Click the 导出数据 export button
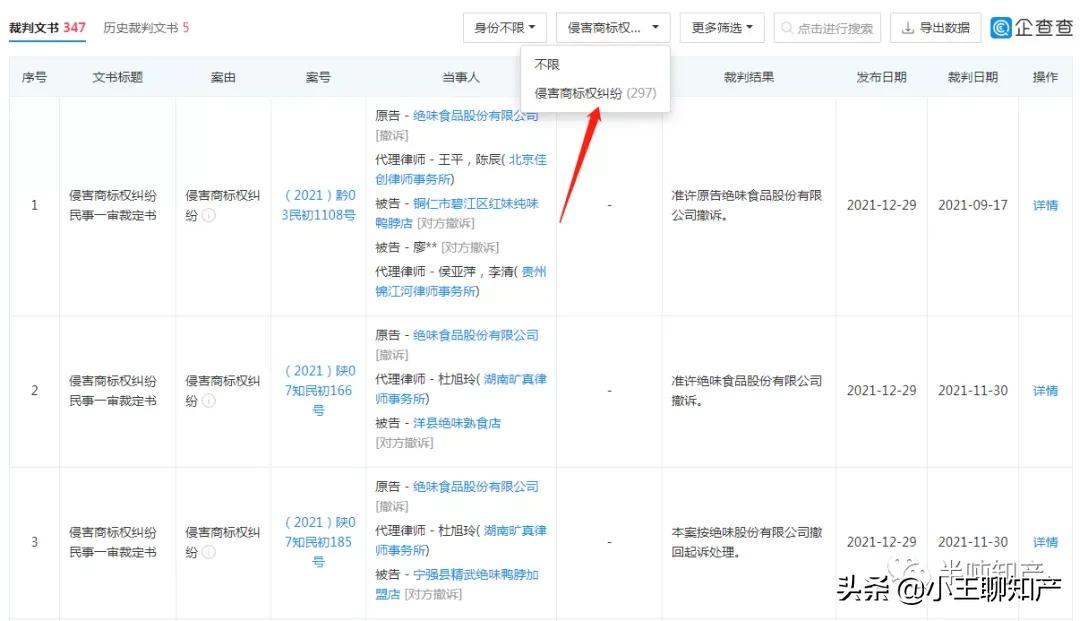The image size is (1080, 621). pos(935,28)
